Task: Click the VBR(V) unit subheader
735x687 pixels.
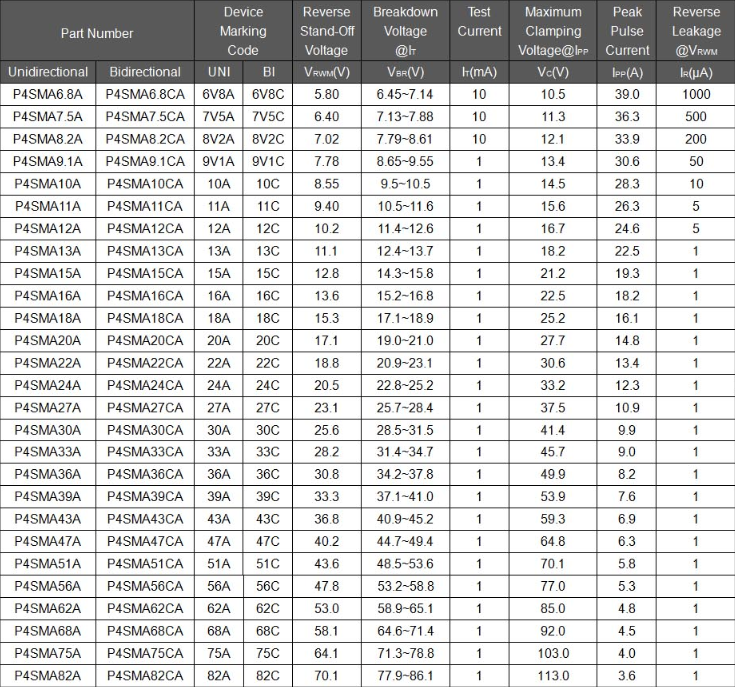Action: coord(405,73)
